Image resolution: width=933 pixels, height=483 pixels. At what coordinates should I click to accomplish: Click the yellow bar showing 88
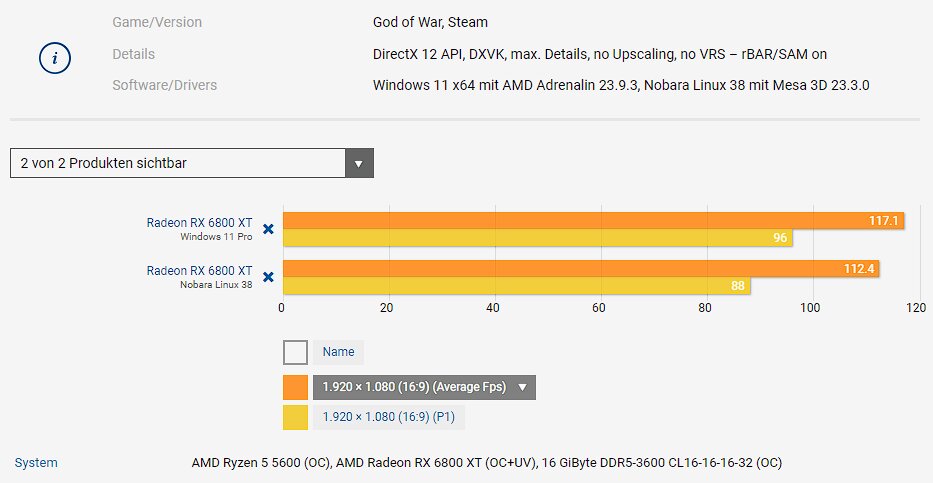[x=516, y=286]
